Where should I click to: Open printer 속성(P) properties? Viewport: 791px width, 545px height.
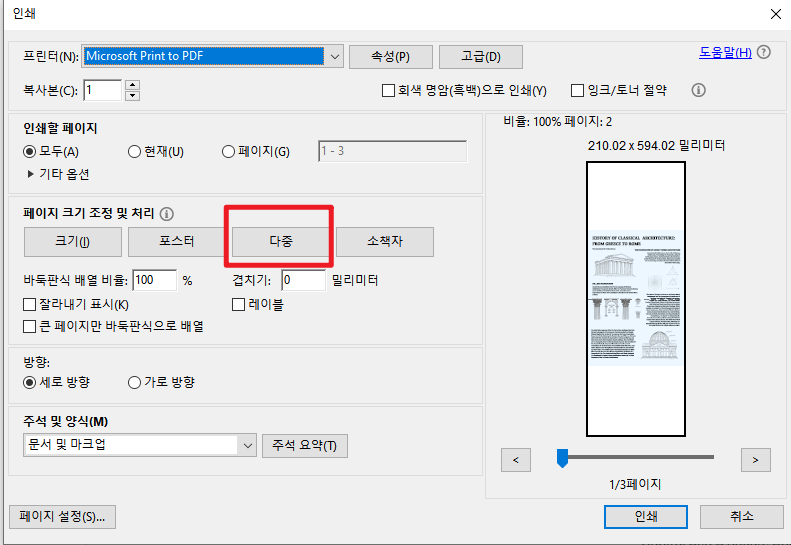(390, 57)
